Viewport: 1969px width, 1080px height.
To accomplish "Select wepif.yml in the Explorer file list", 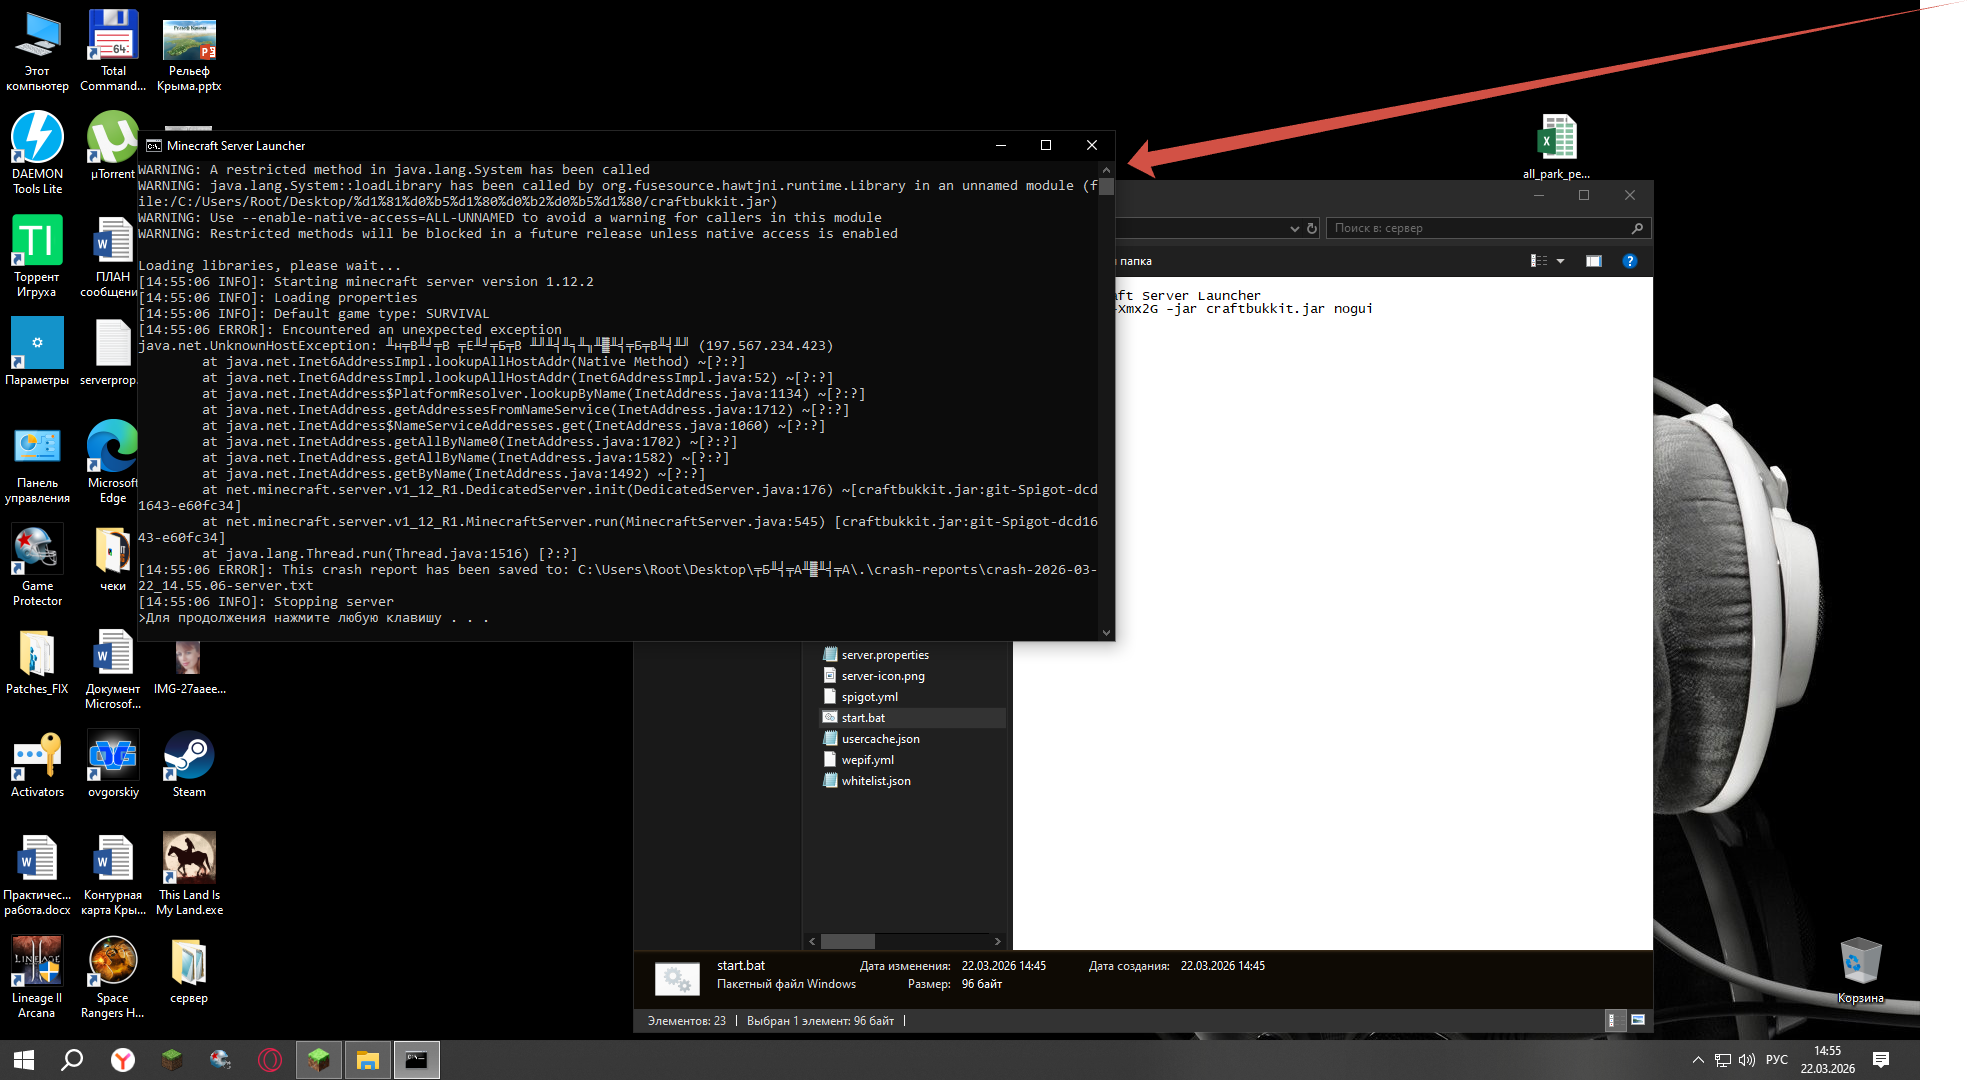I will pyautogui.click(x=867, y=760).
